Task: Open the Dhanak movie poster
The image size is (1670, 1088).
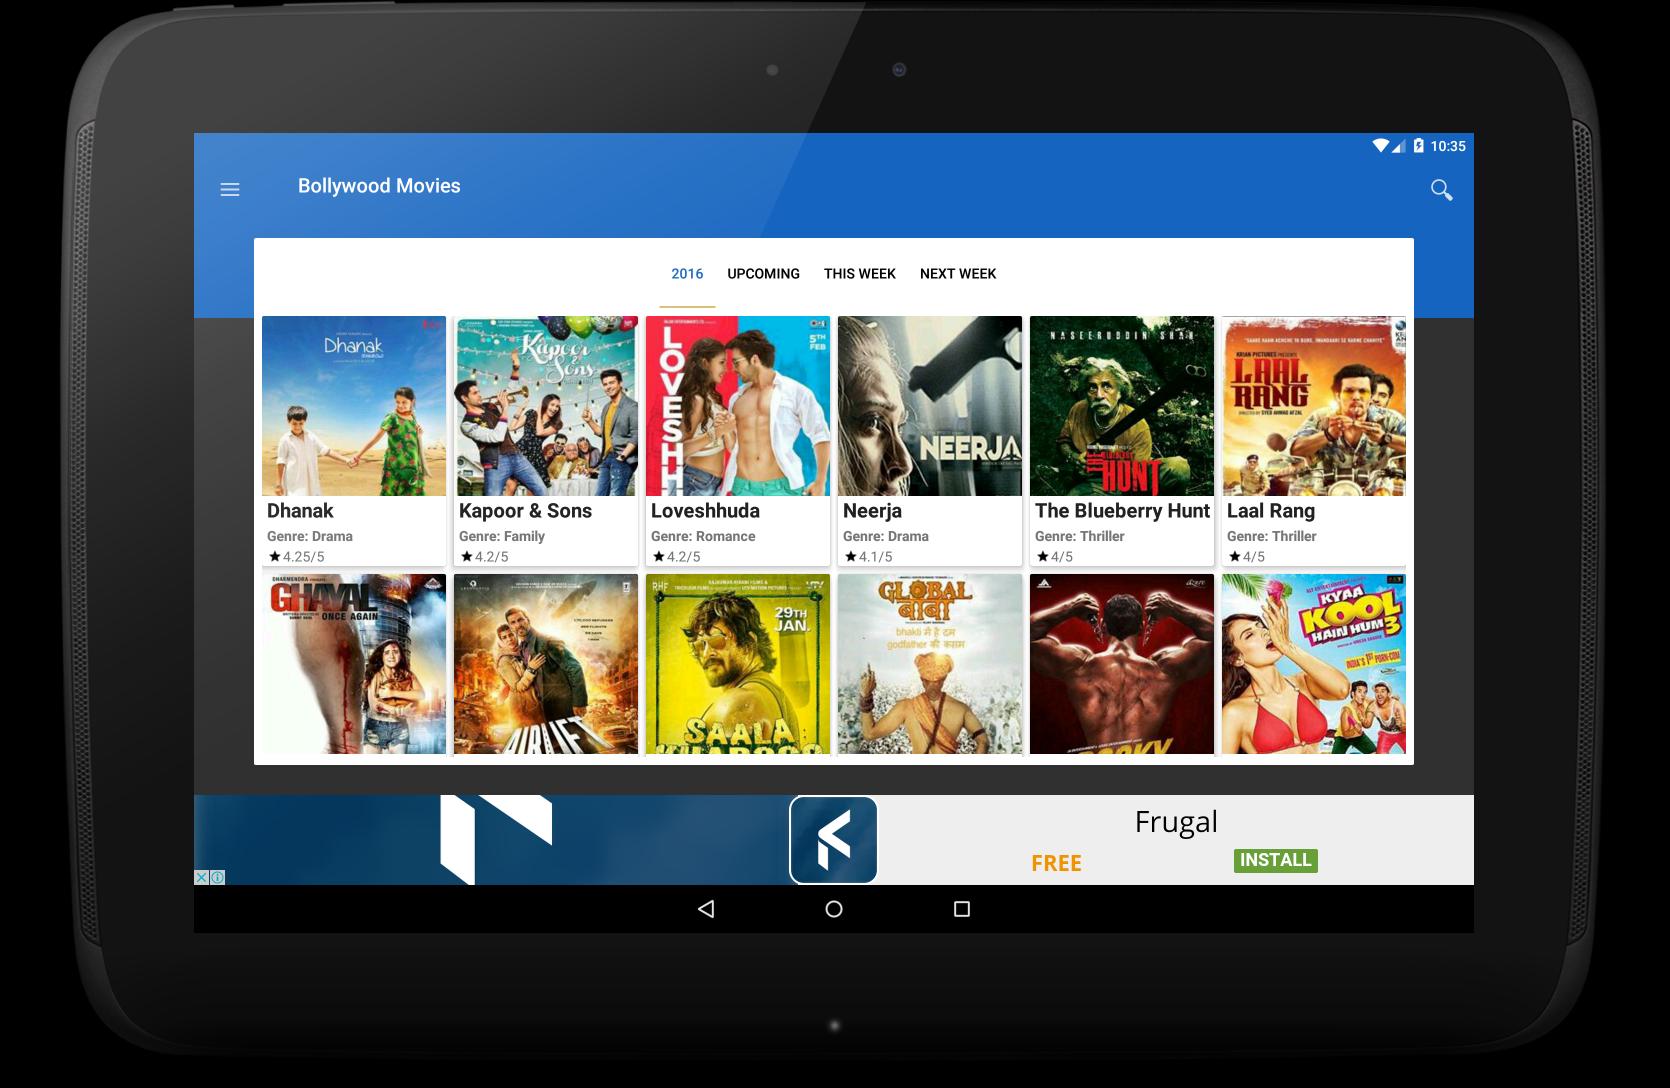Action: 354,406
